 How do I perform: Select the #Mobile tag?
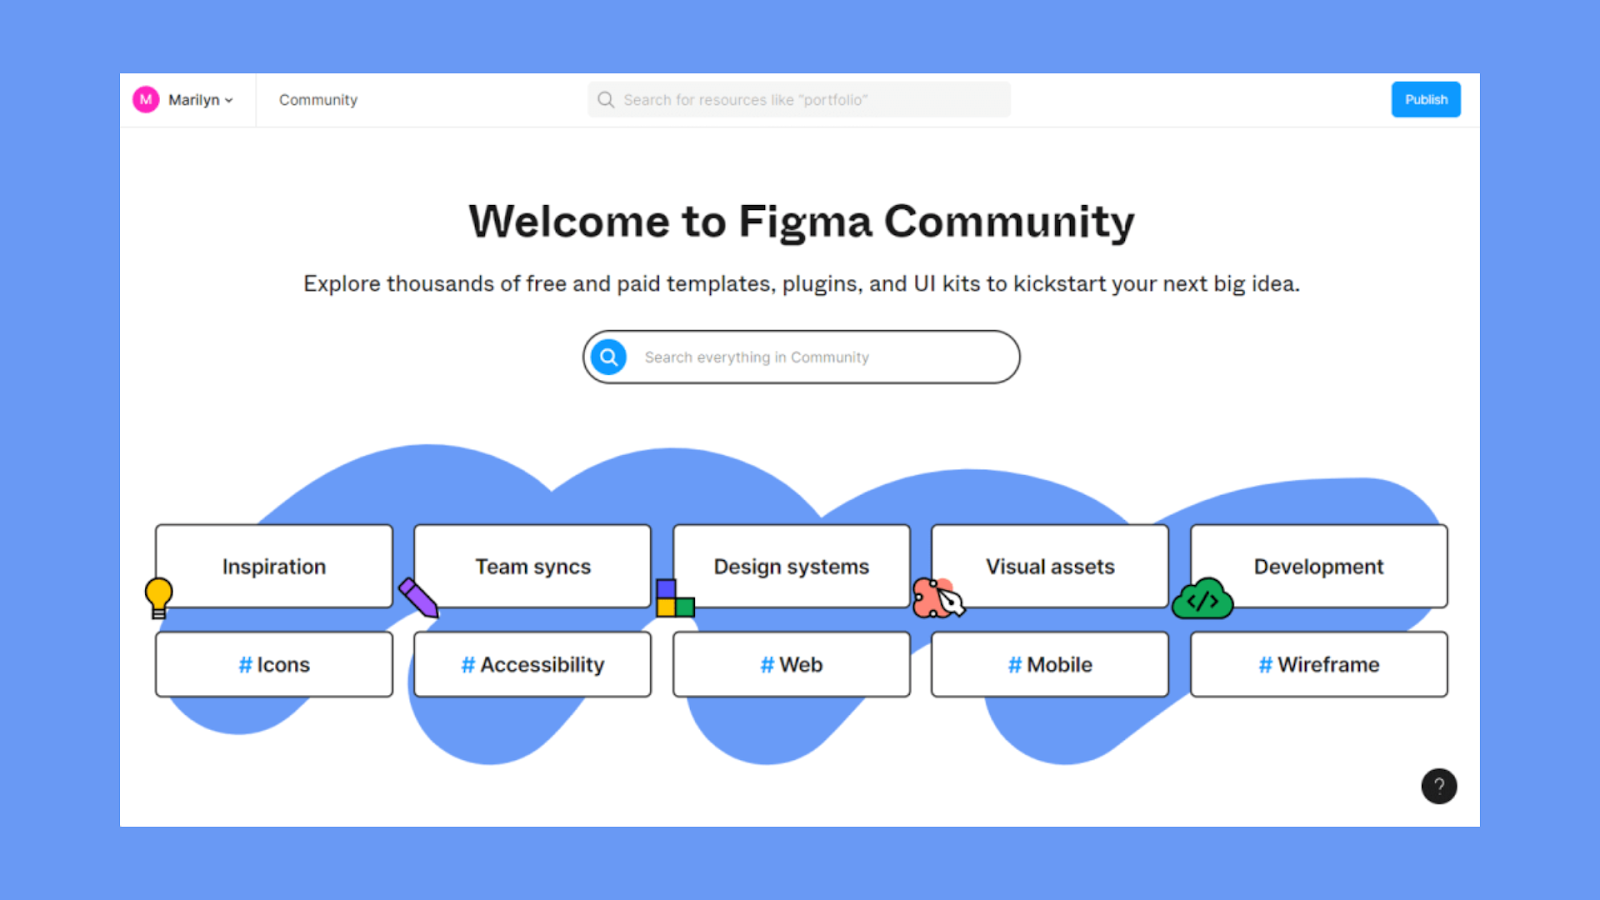point(1050,664)
